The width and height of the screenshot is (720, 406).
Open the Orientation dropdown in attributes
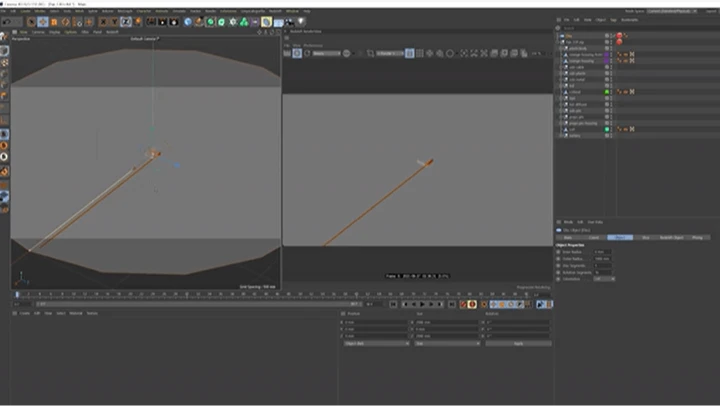point(604,279)
